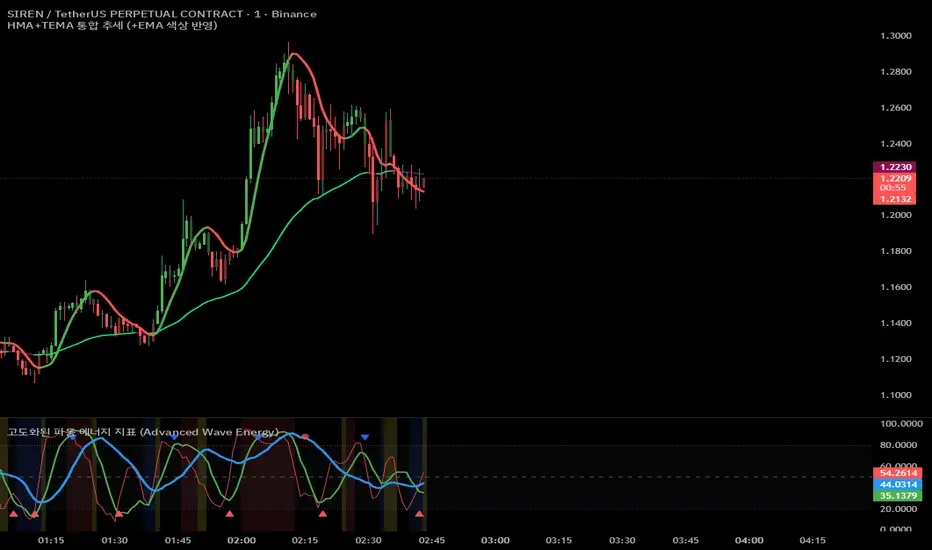This screenshot has height=550, width=932.
Task: Click the 02:45 time axis label
Action: tap(432, 540)
